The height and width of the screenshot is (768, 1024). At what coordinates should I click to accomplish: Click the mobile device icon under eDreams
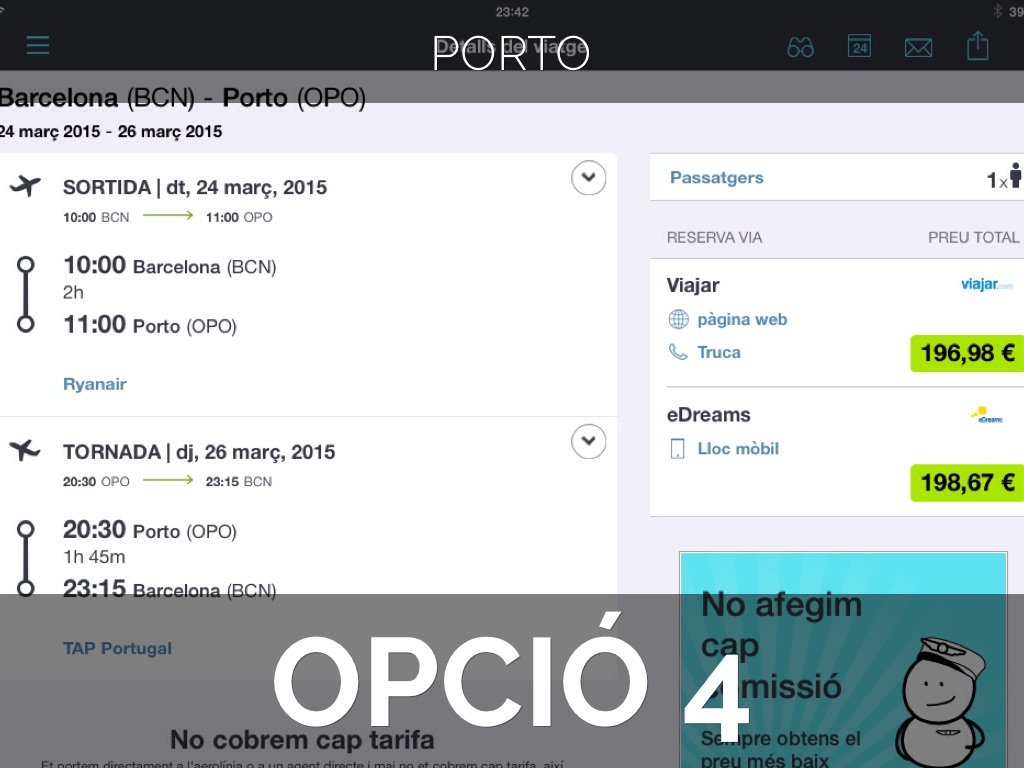(678, 448)
